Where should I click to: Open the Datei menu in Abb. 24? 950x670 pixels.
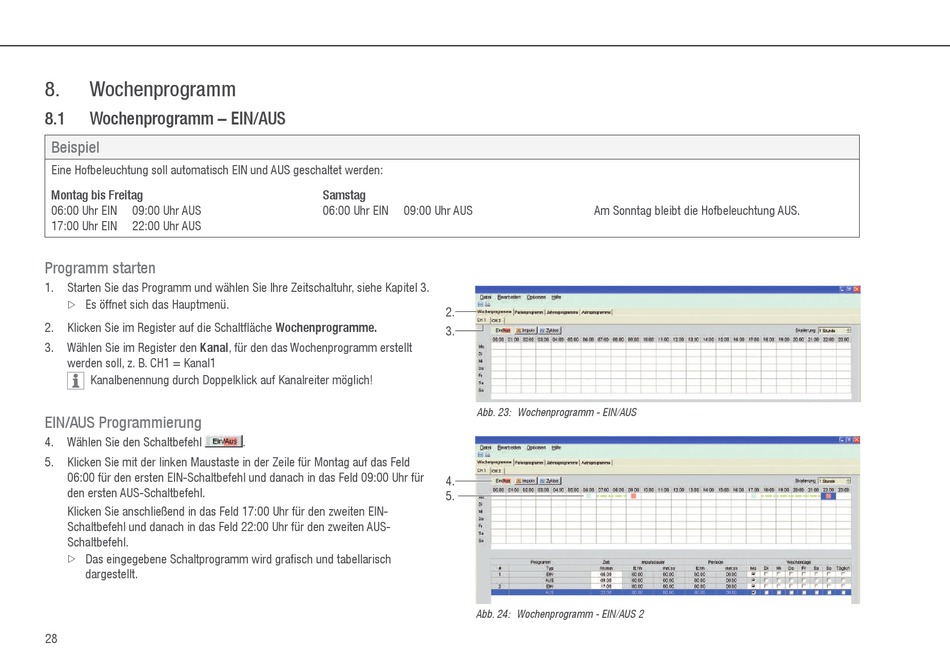pyautogui.click(x=486, y=448)
